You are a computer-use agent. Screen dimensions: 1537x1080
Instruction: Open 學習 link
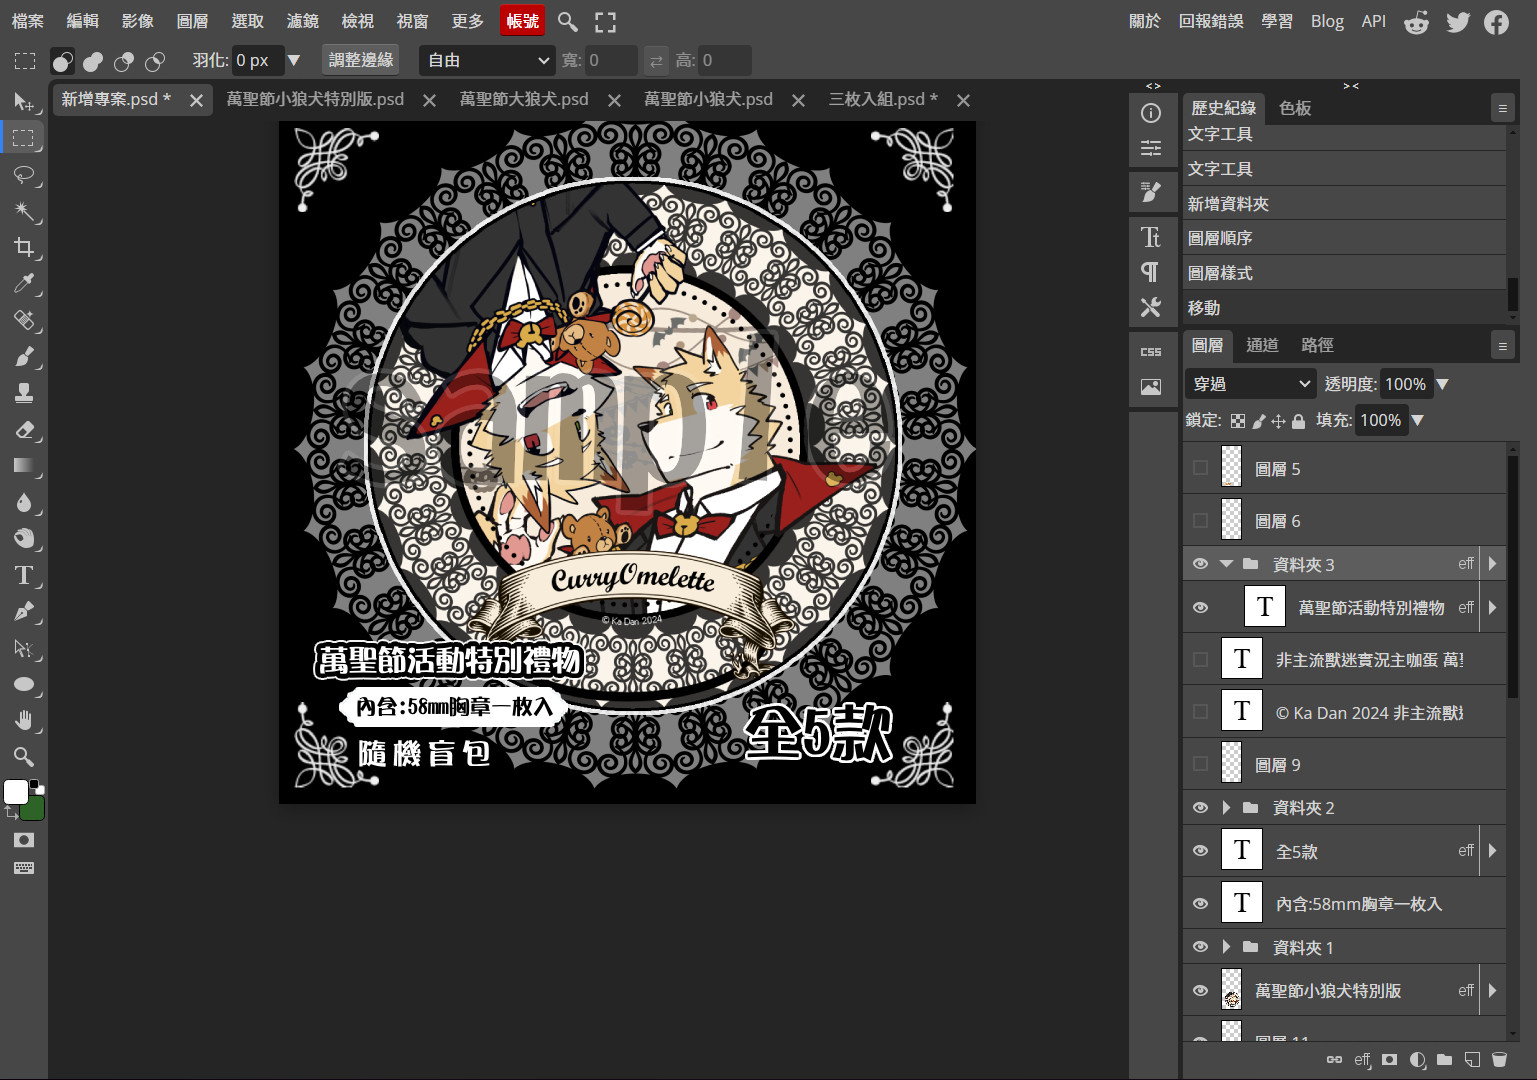(1277, 21)
